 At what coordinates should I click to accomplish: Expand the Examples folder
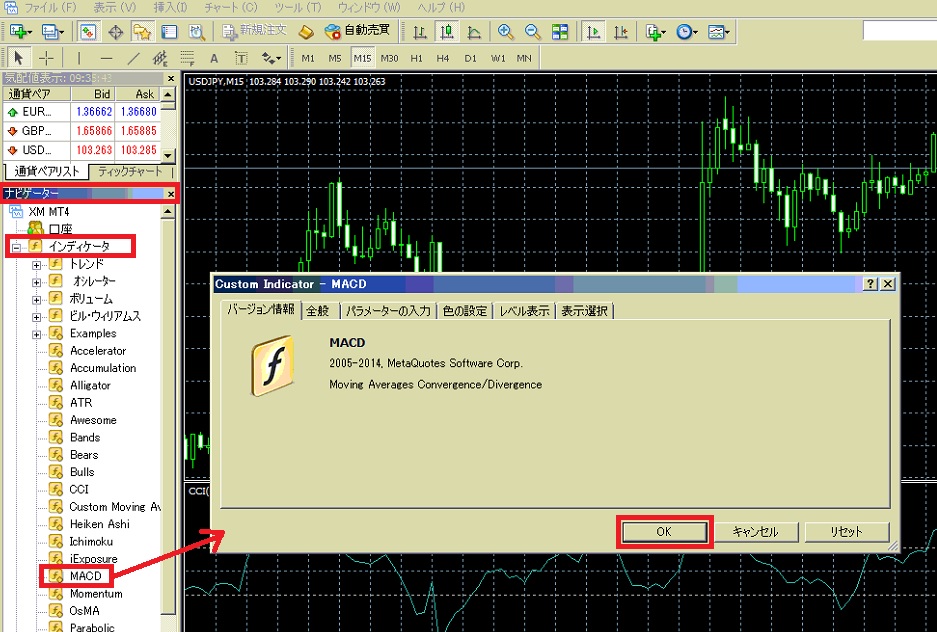[36, 335]
